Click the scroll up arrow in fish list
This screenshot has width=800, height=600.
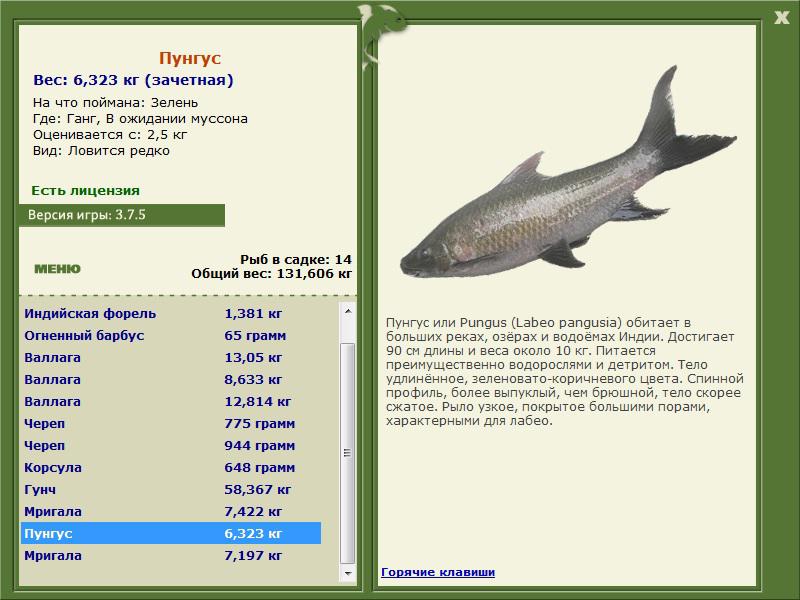(347, 311)
